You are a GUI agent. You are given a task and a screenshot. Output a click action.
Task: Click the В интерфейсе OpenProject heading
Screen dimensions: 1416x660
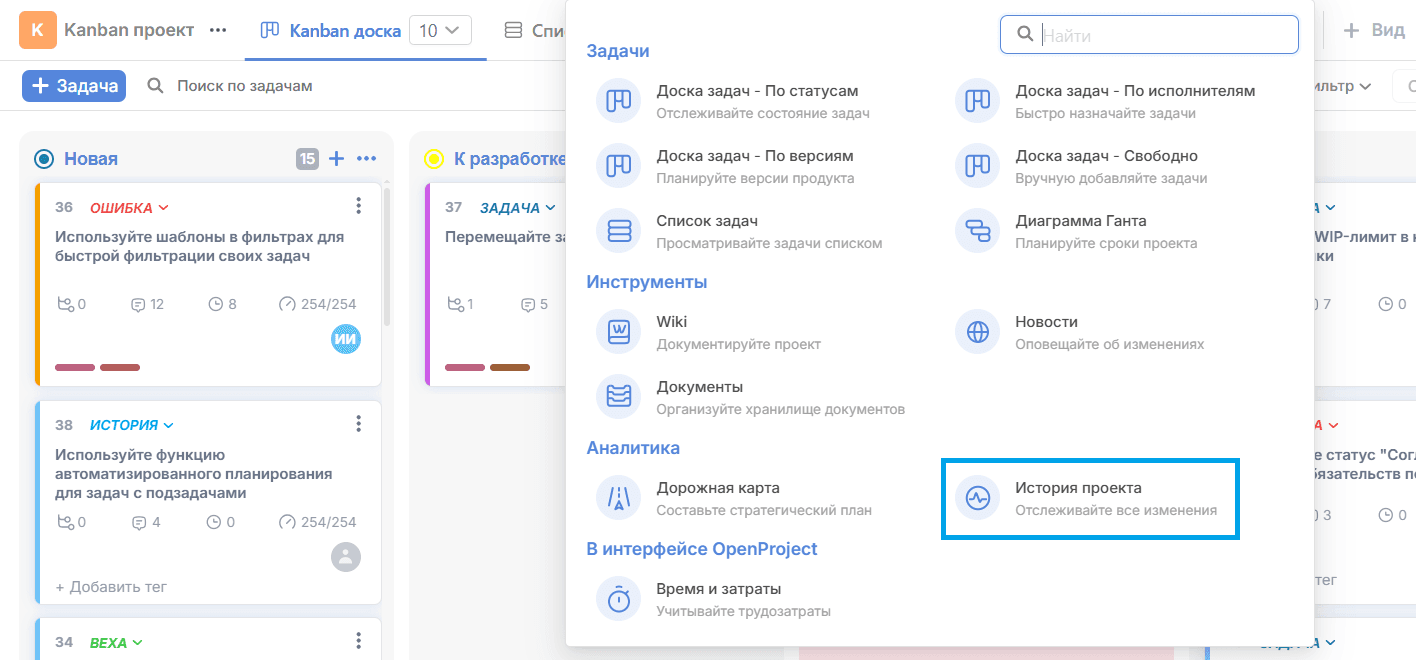702,549
